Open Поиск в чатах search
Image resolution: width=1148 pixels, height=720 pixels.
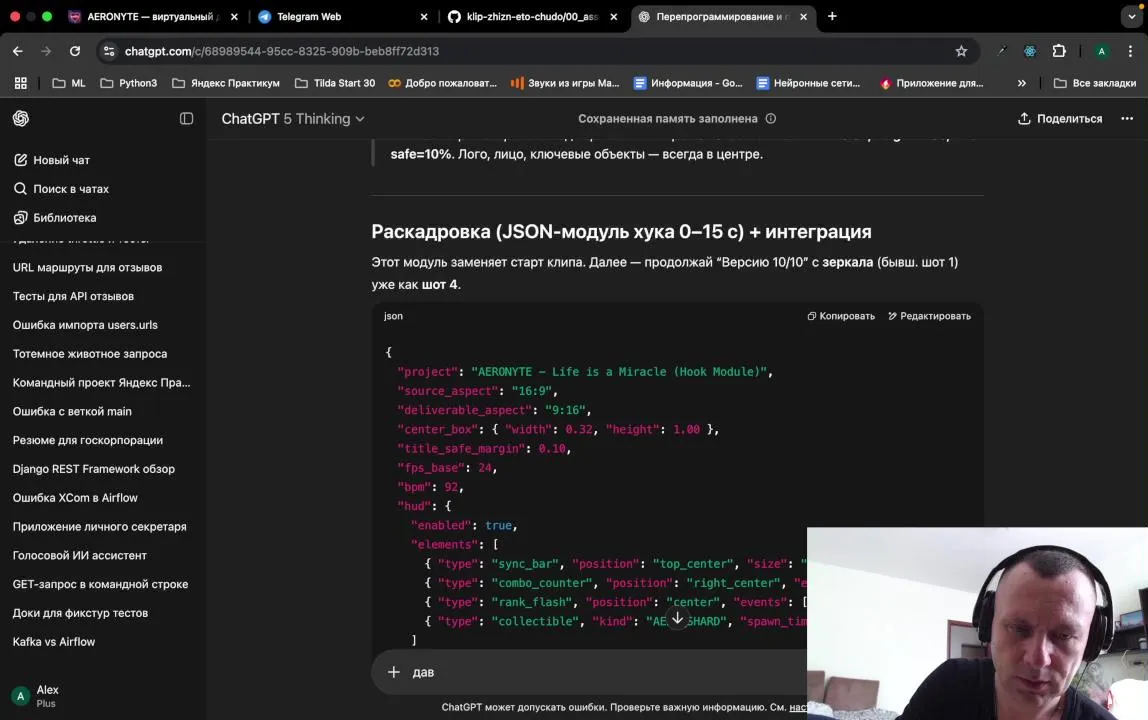point(61,189)
